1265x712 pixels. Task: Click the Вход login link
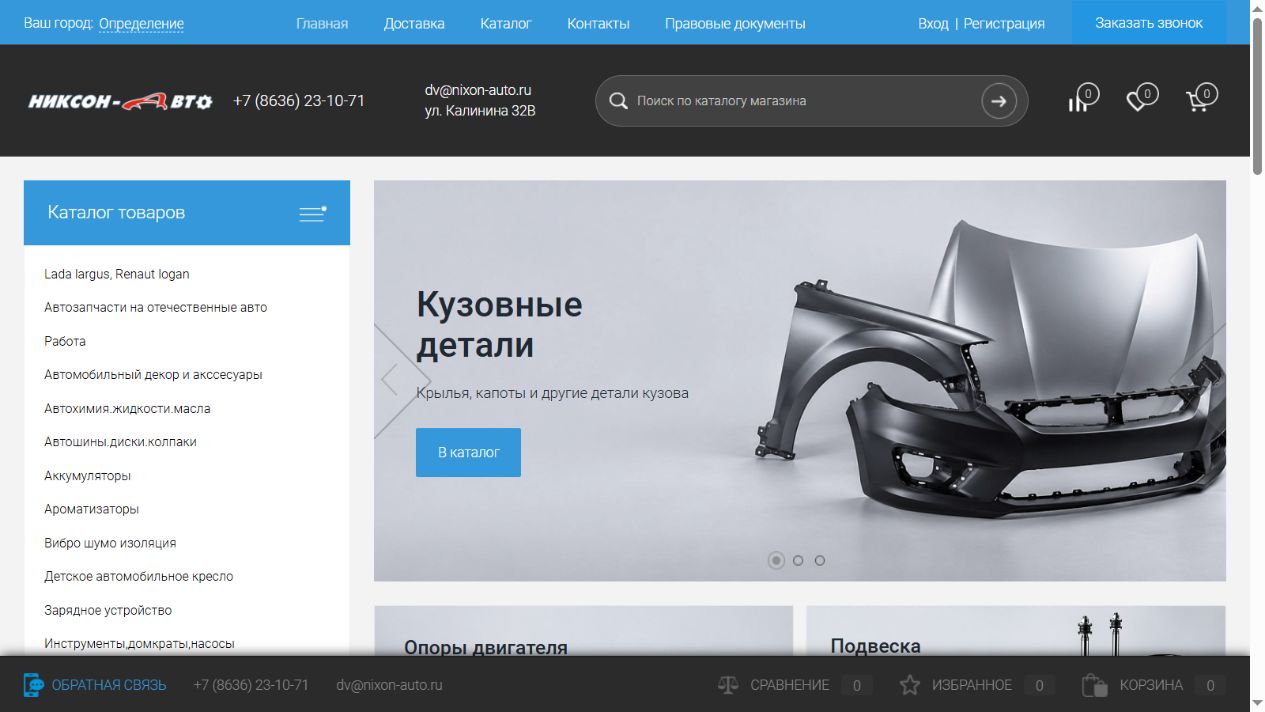coord(933,23)
